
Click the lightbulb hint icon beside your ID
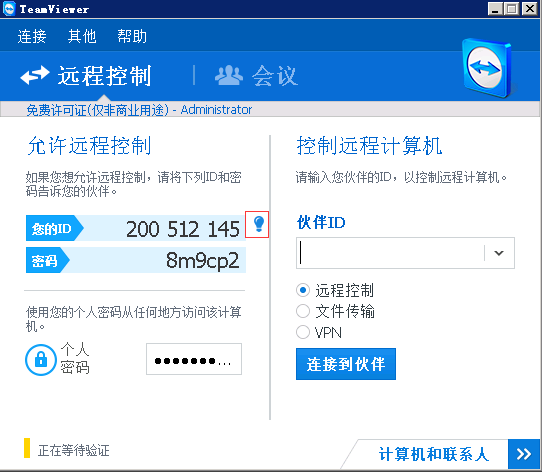259,224
